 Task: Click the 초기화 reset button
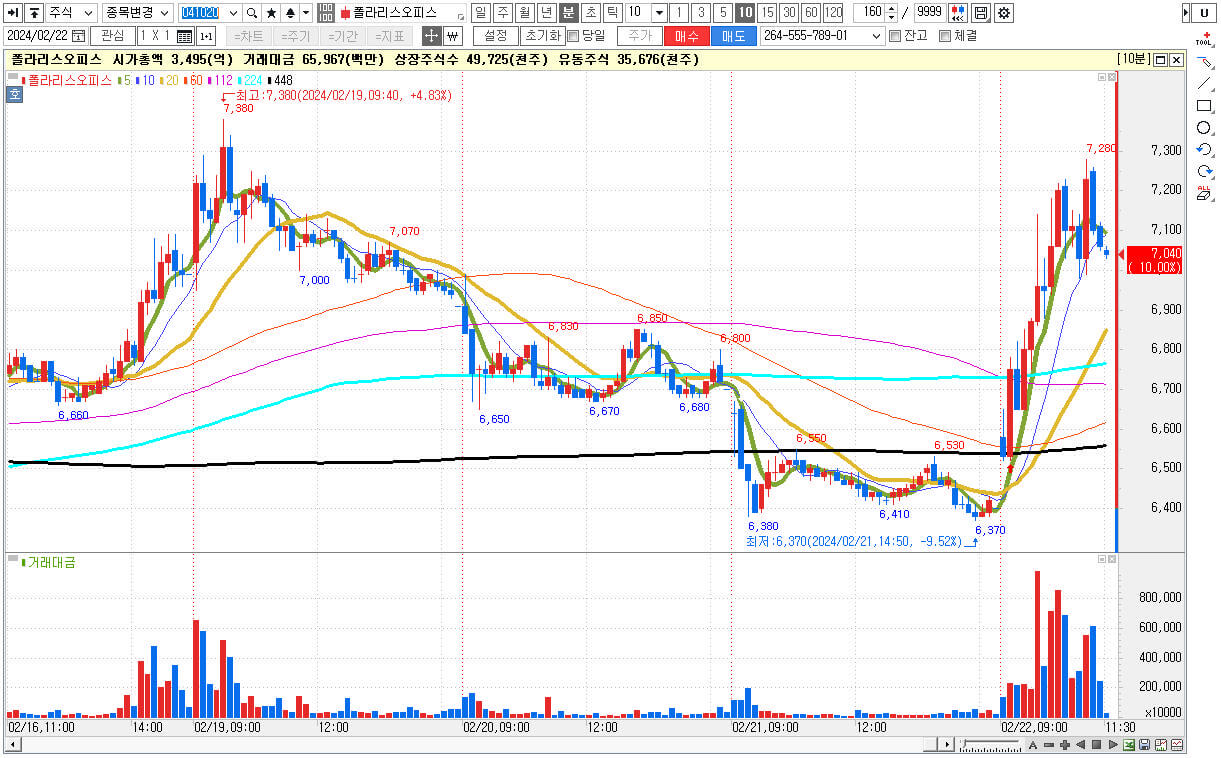pos(542,36)
